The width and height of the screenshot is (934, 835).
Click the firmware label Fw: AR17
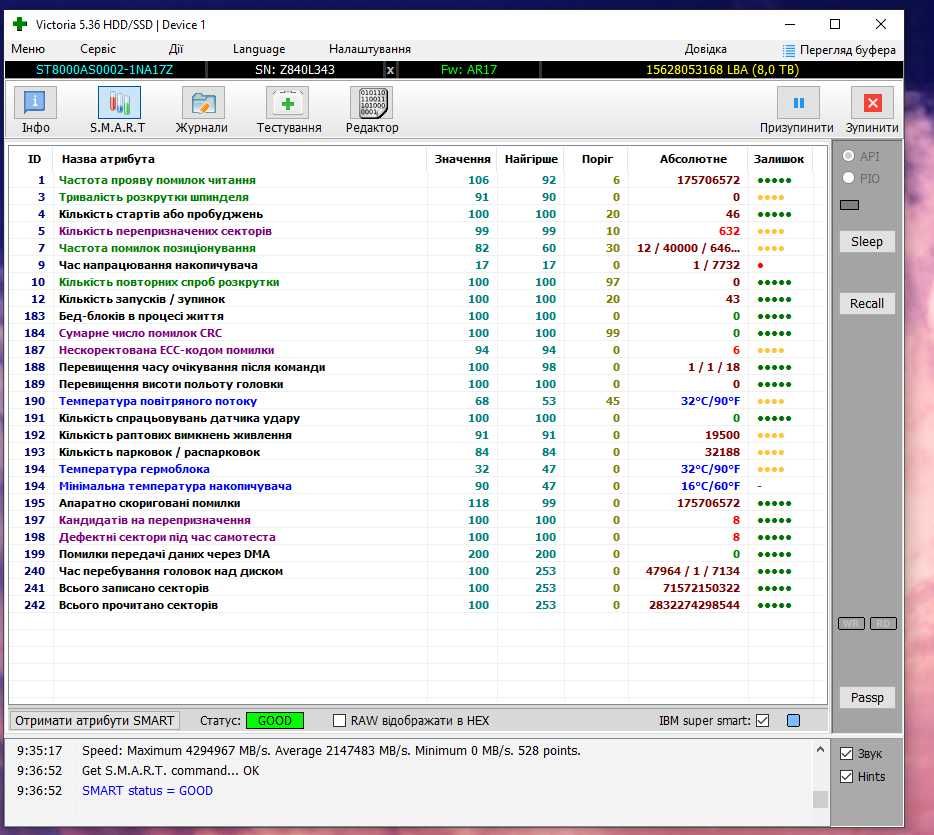[469, 70]
